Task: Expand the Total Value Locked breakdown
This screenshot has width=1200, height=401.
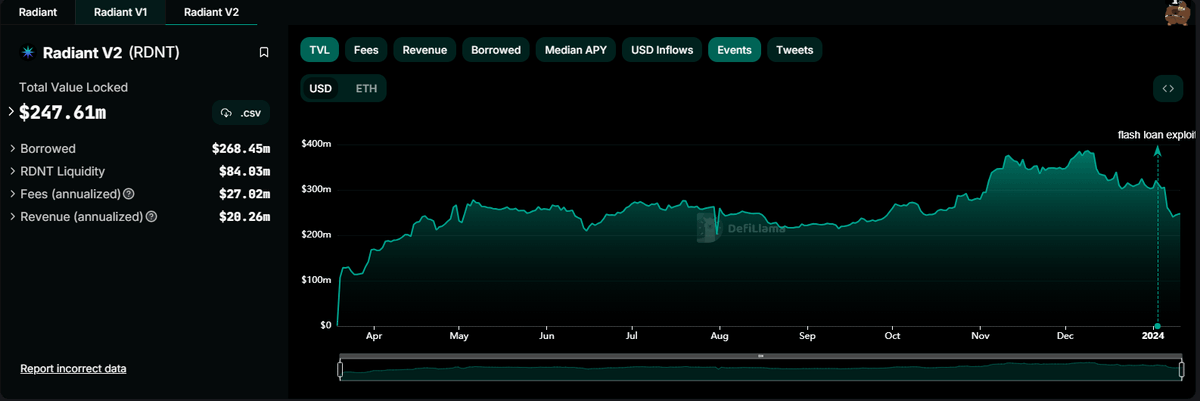Action: click(12, 112)
